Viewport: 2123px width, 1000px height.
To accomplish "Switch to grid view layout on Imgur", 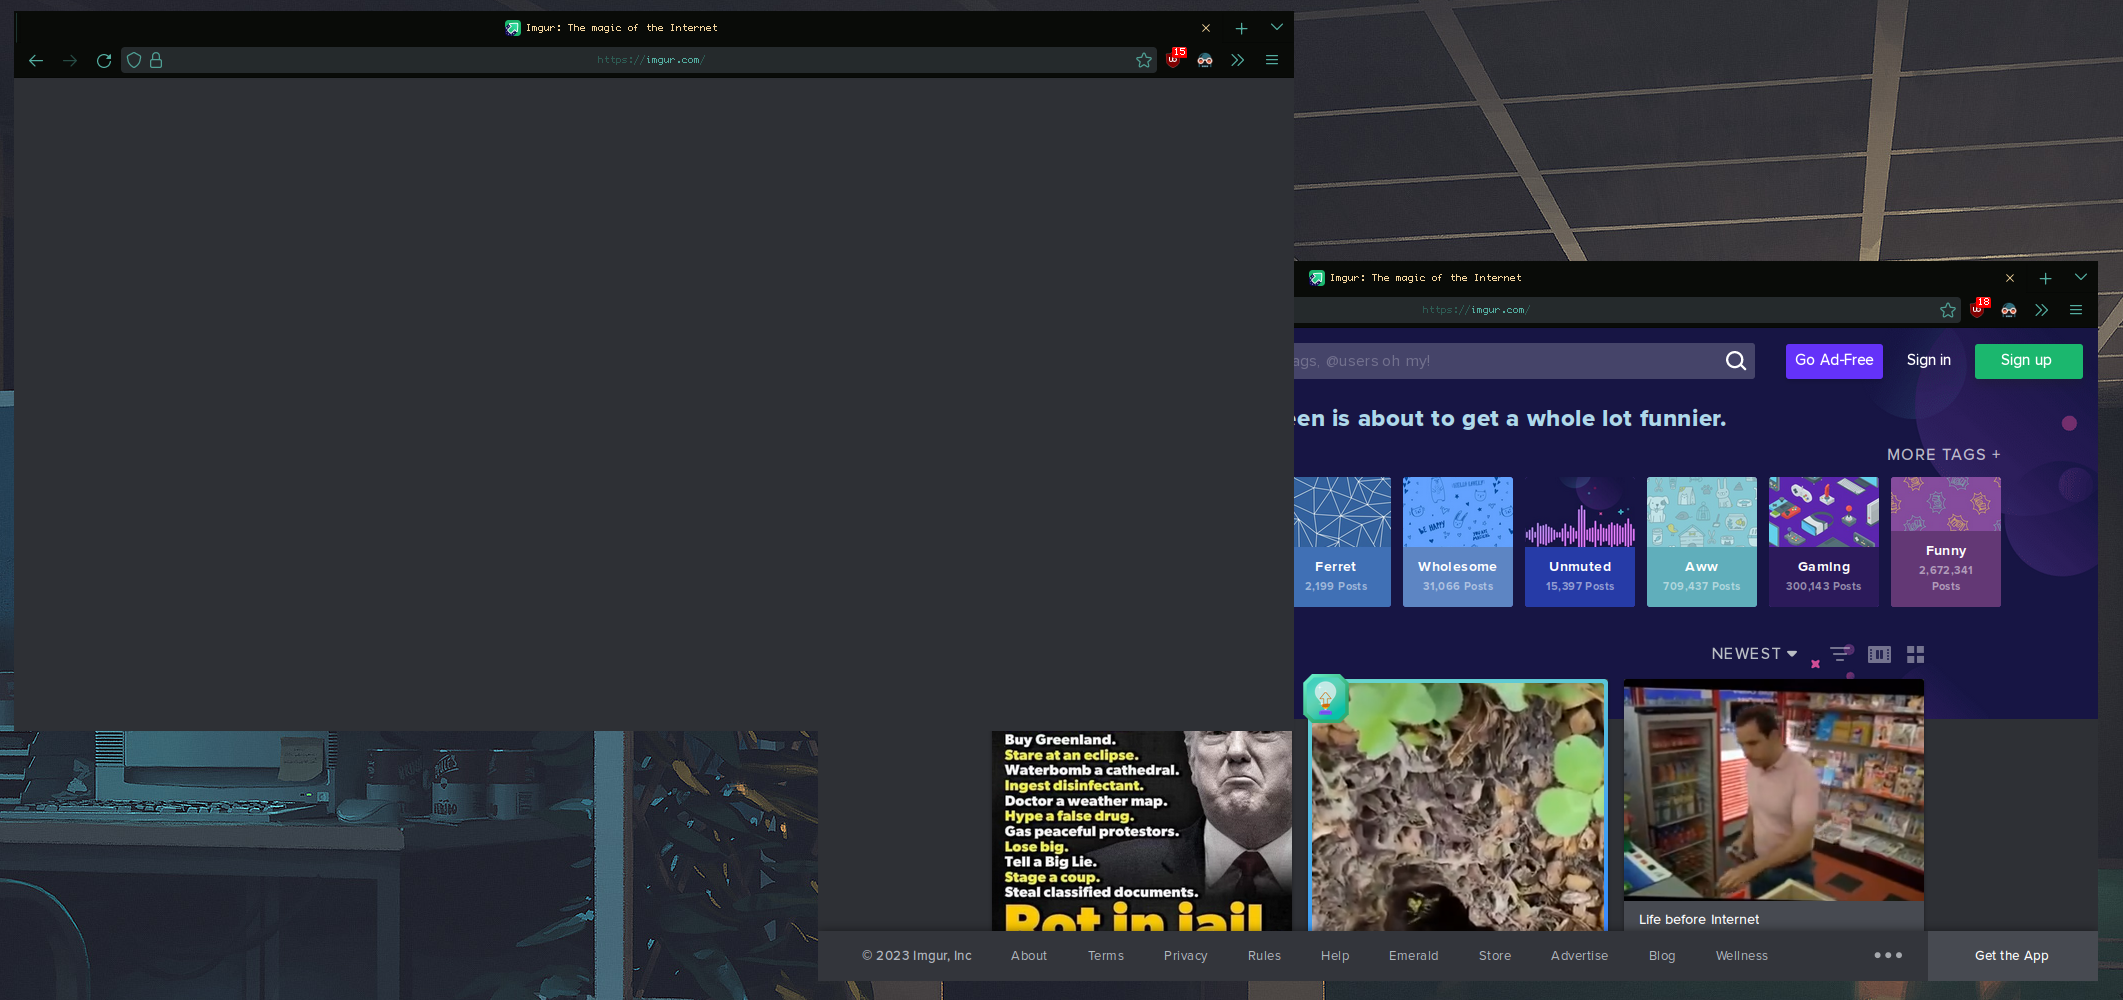I will pos(1915,654).
